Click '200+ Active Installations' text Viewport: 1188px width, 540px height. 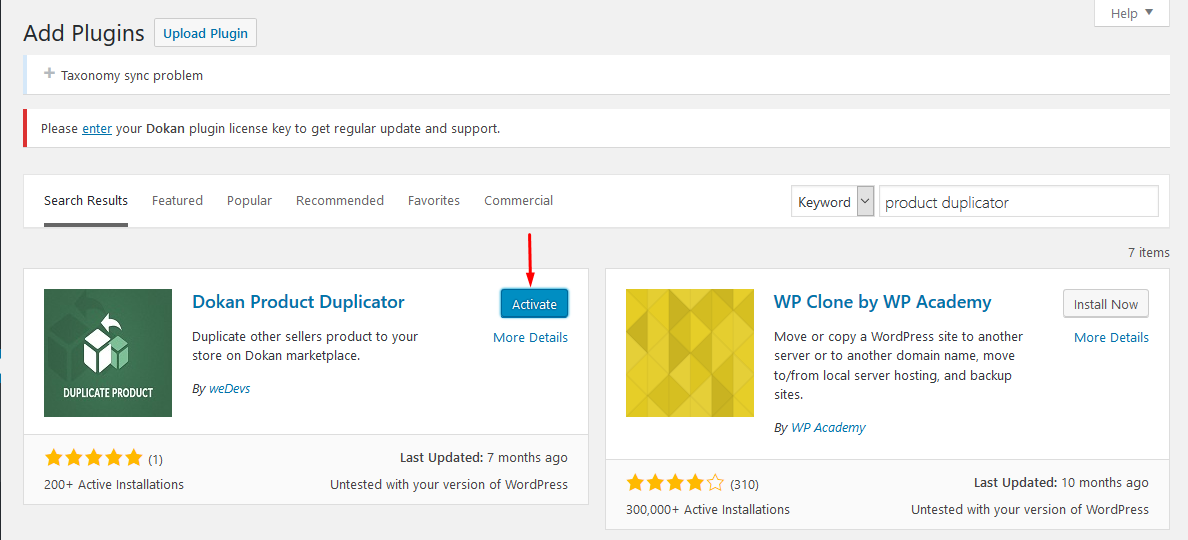point(114,485)
